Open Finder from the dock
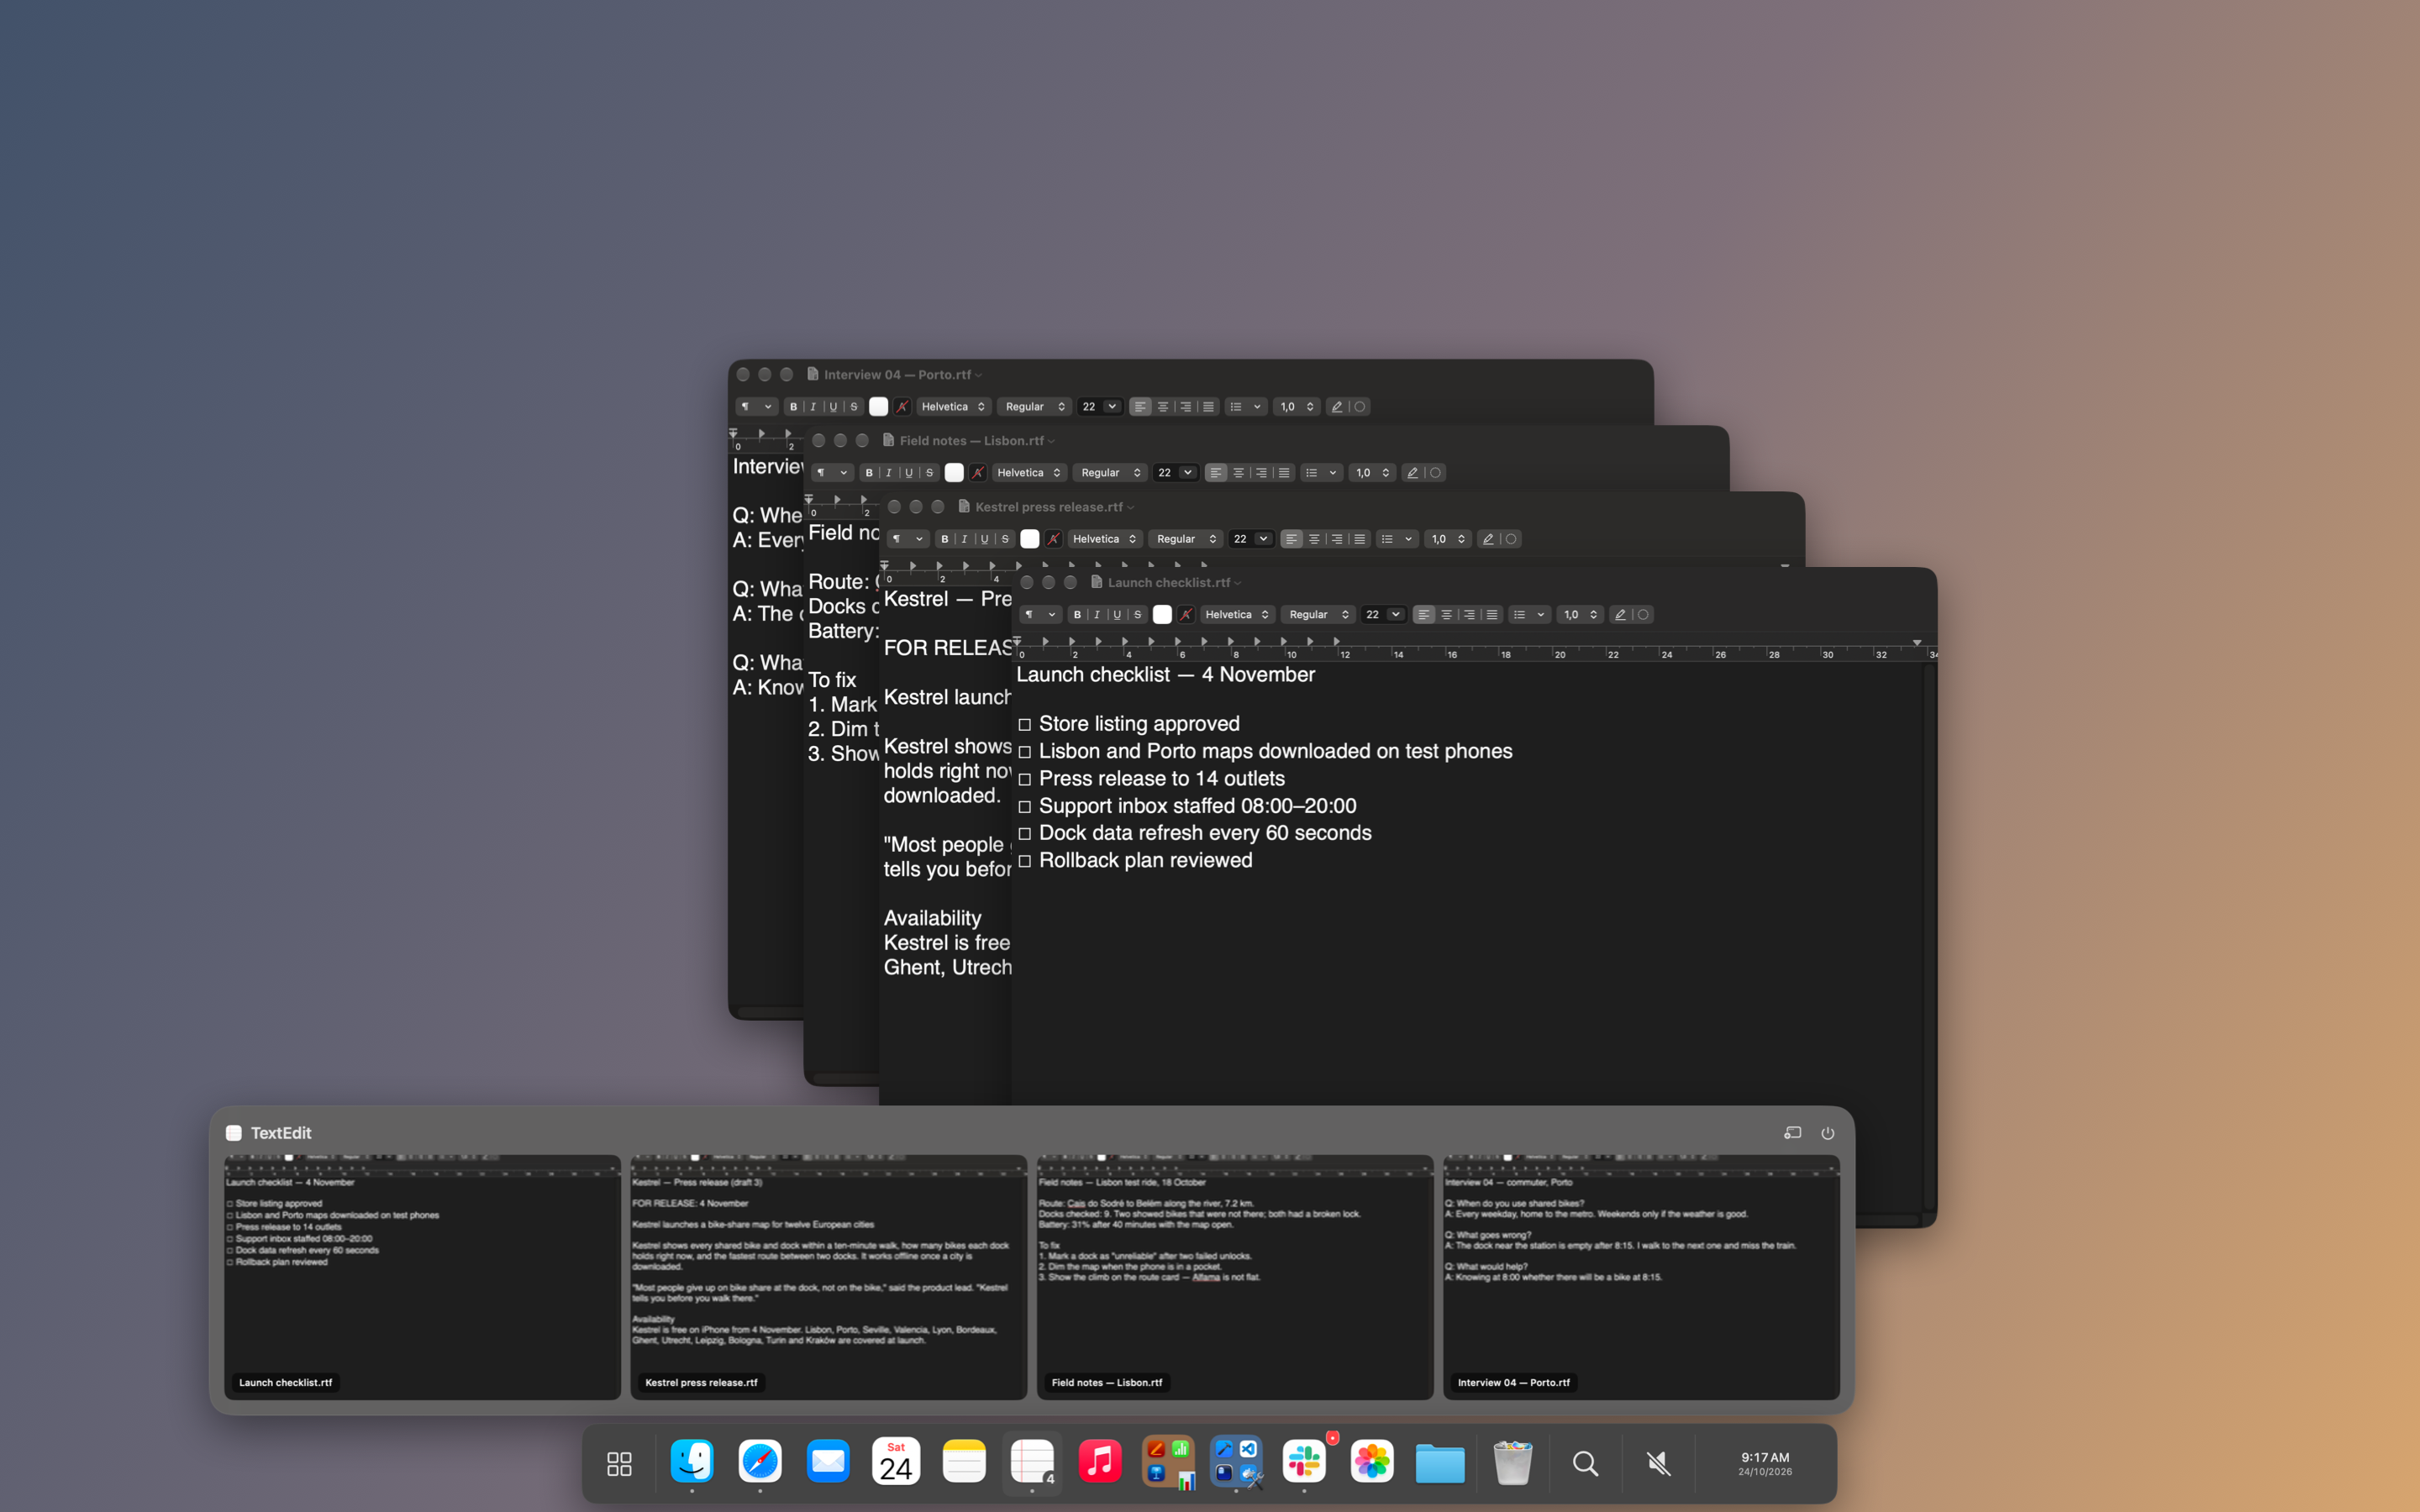The image size is (2420, 1512). click(692, 1461)
